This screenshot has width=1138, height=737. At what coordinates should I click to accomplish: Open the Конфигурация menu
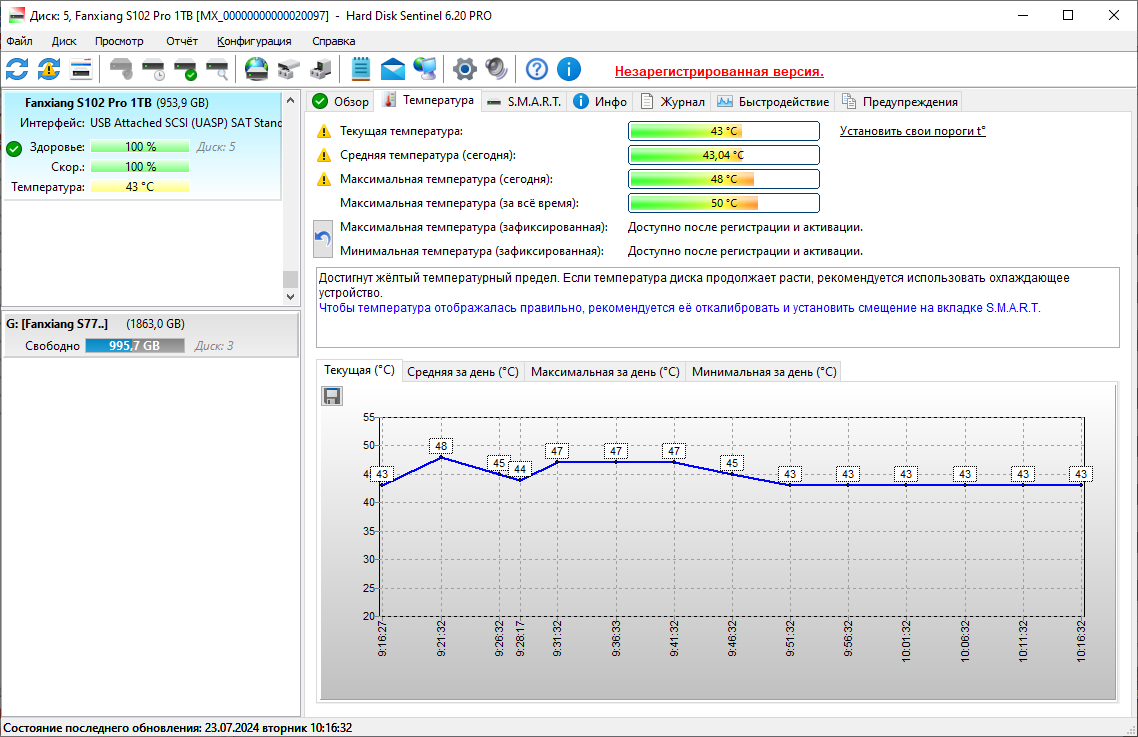254,41
